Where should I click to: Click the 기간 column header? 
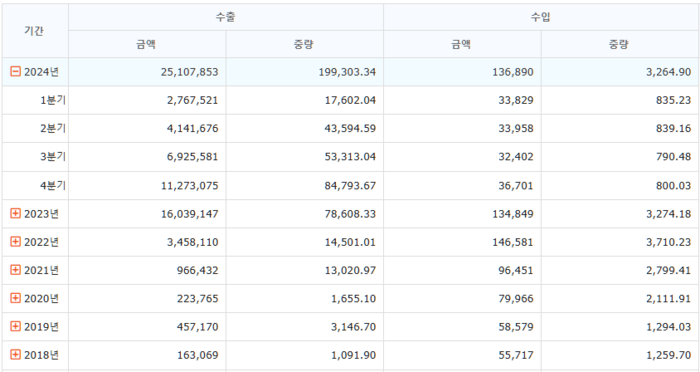[34, 31]
